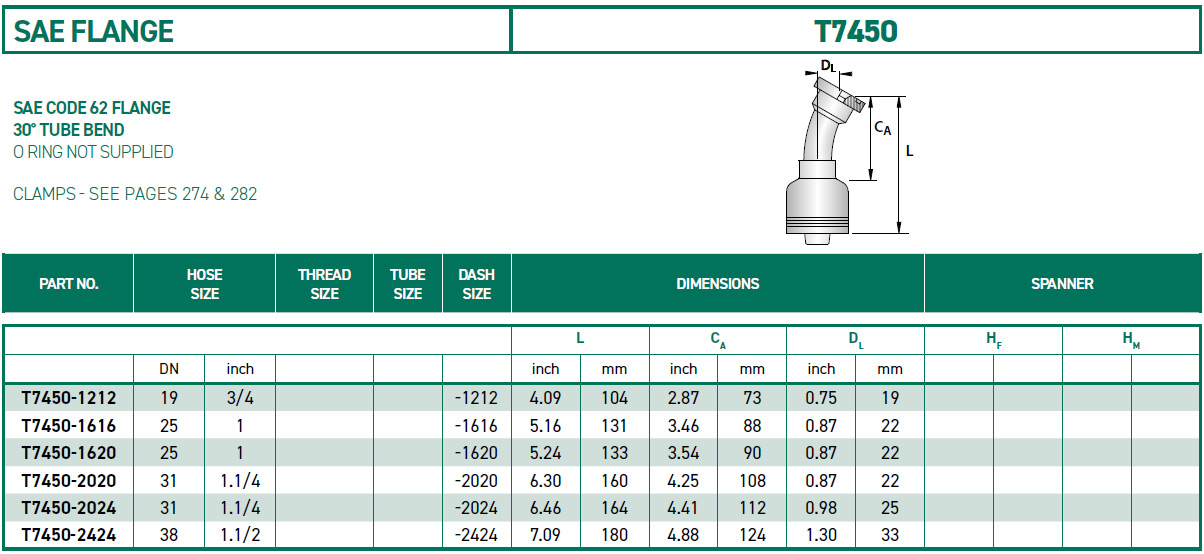This screenshot has width=1204, height=554.
Task: Click CA inch value 4.25
Action: pyautogui.click(x=683, y=480)
